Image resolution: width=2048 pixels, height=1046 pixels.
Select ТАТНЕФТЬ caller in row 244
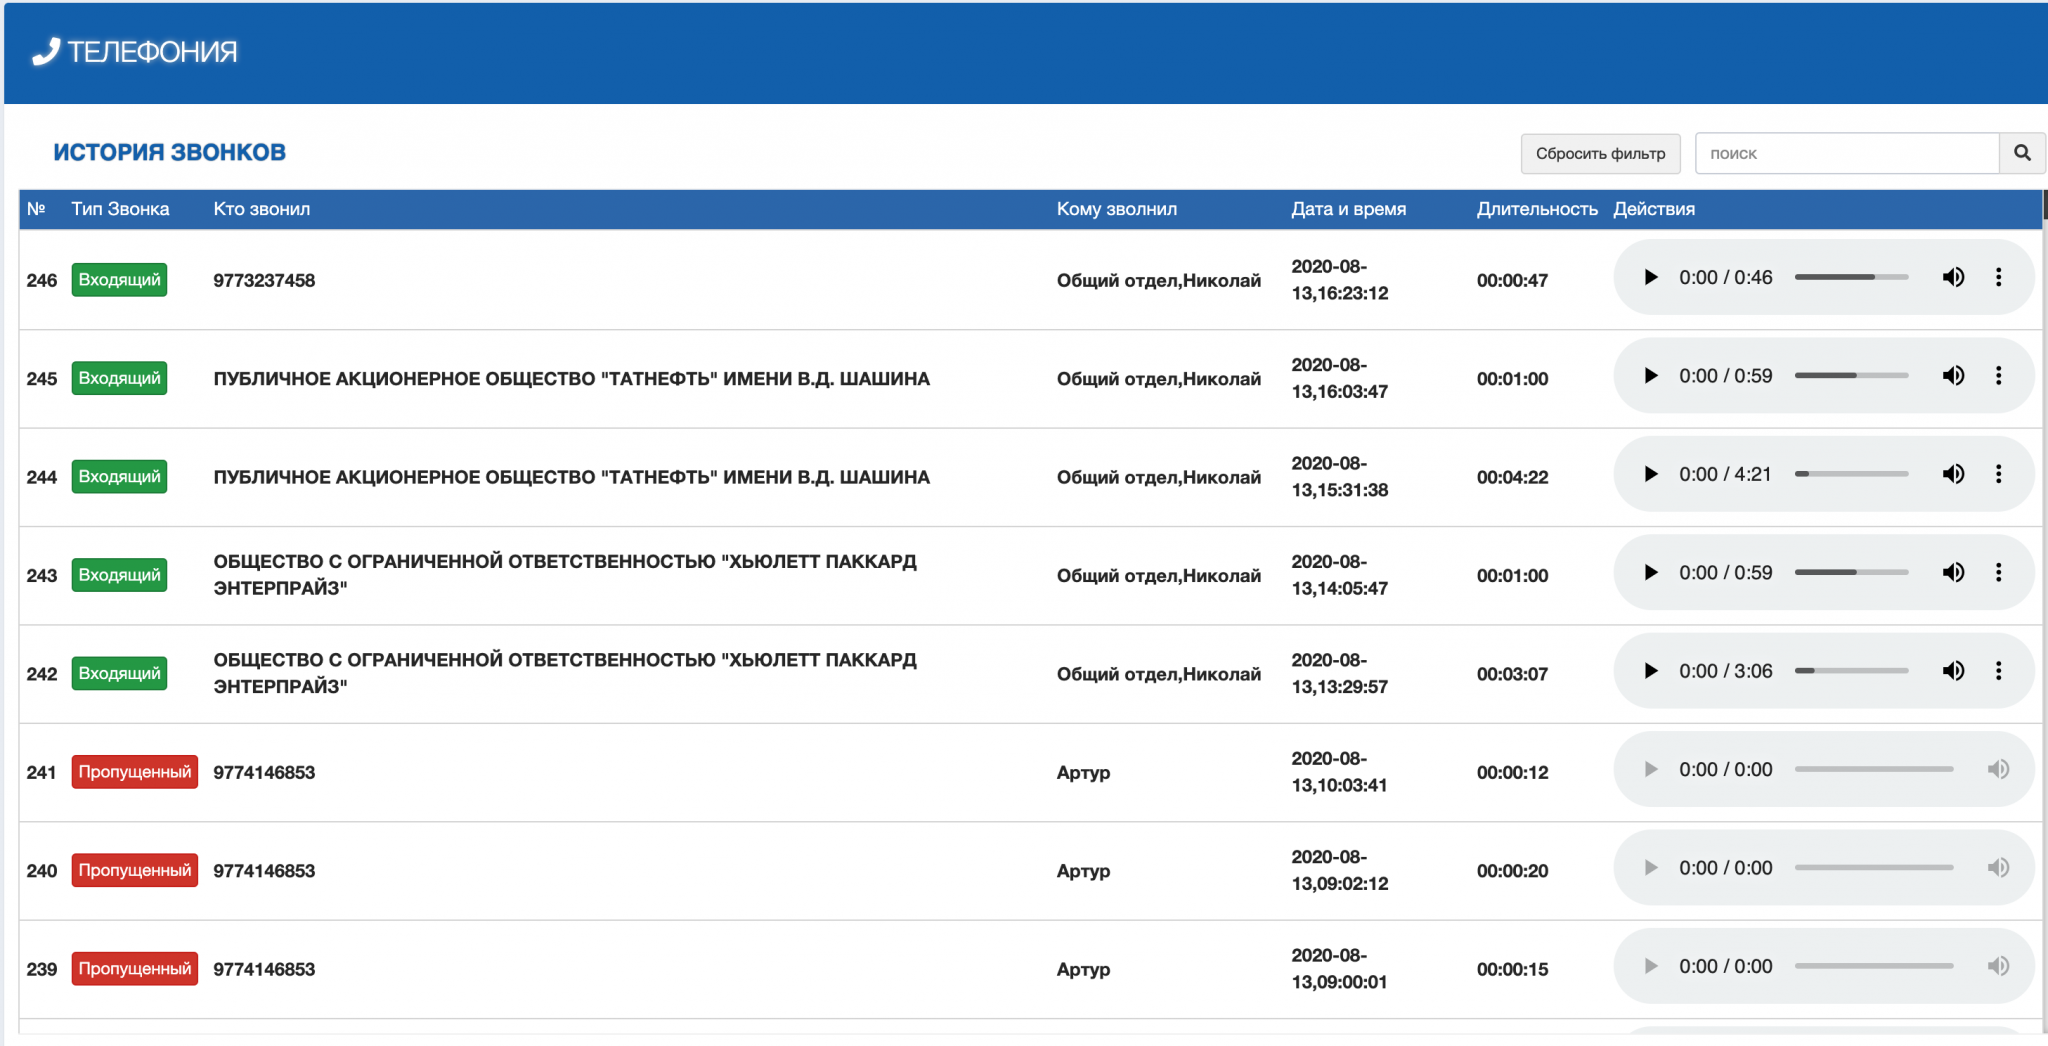571,477
